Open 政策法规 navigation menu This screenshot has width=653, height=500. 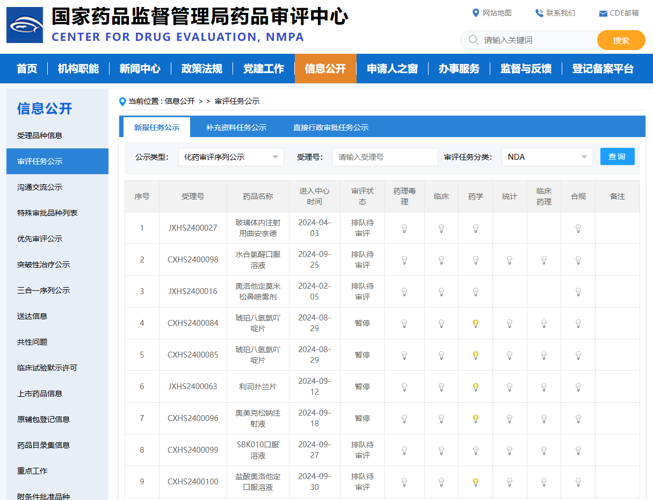coord(202,69)
